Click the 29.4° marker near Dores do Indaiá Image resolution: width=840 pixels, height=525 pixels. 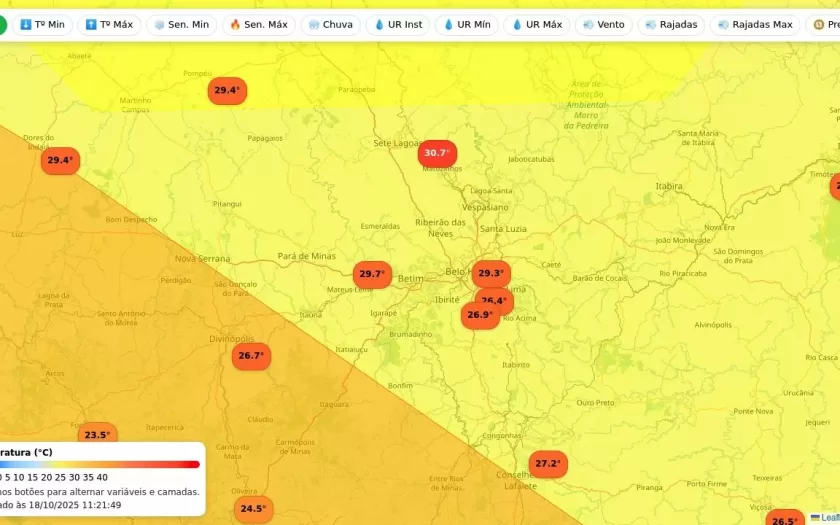pos(60,160)
